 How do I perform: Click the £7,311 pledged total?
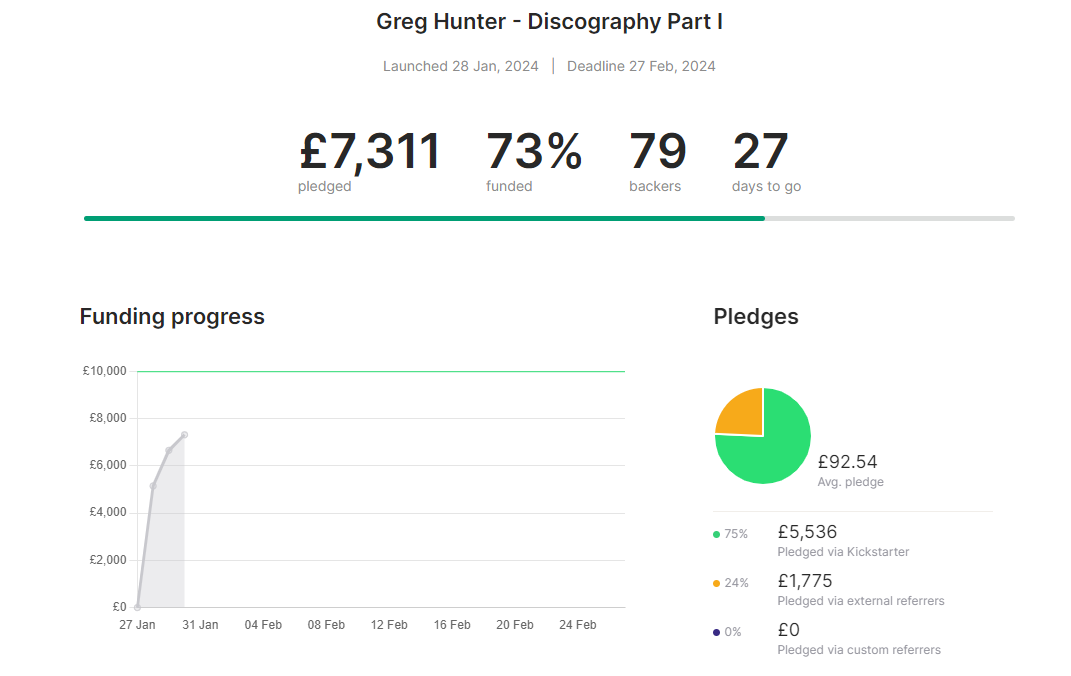click(369, 152)
